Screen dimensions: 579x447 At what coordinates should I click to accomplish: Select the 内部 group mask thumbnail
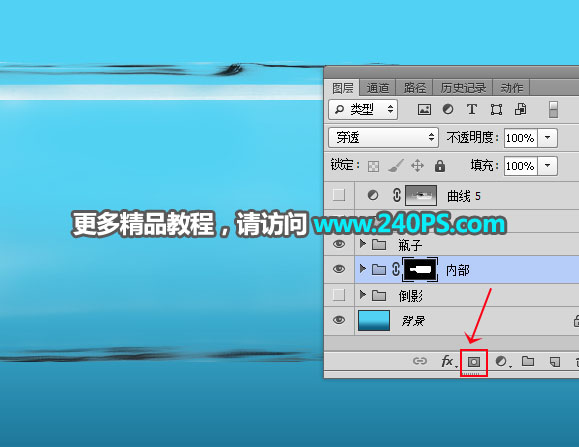coord(420,270)
